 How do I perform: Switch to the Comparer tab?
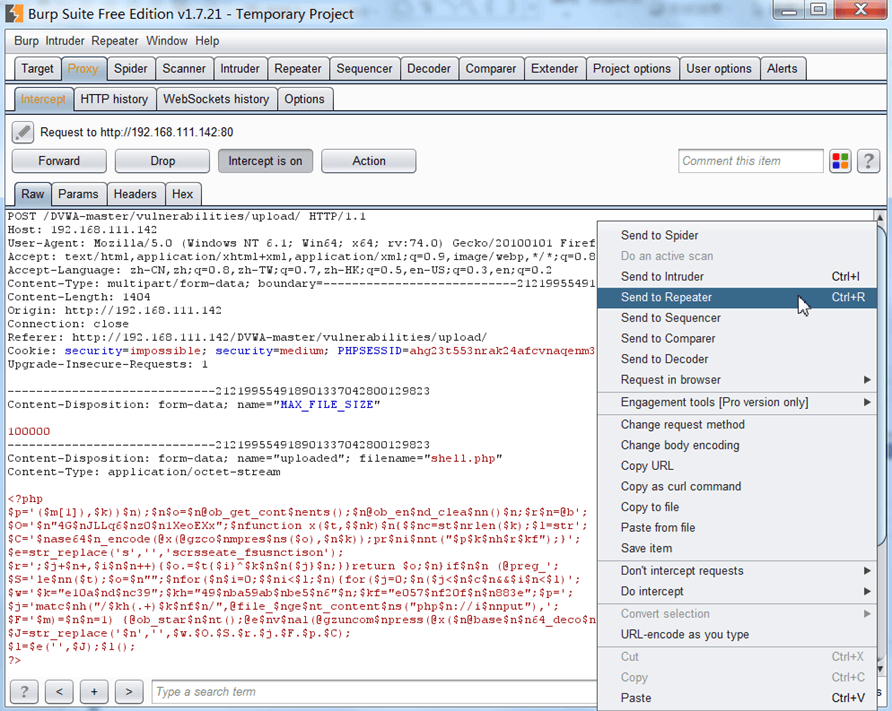[x=490, y=69]
